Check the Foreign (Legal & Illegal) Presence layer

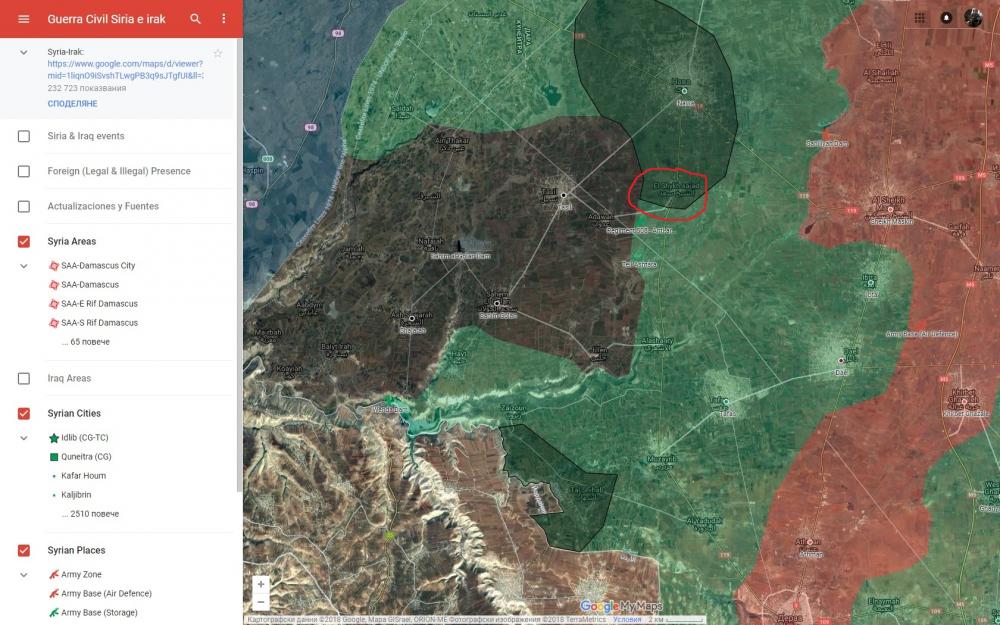coord(24,171)
